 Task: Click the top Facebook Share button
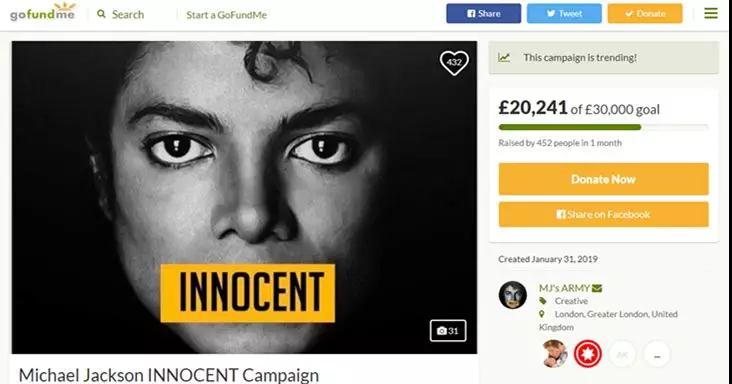[483, 14]
